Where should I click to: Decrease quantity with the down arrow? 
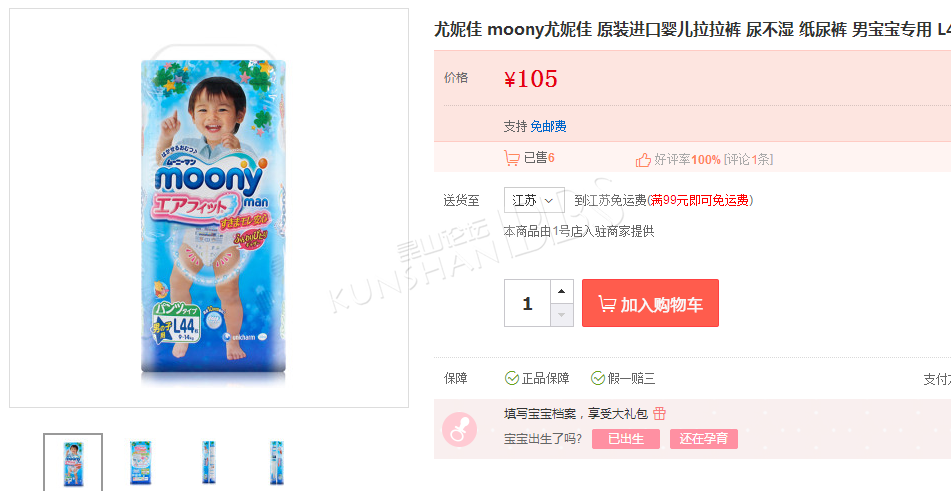[562, 315]
